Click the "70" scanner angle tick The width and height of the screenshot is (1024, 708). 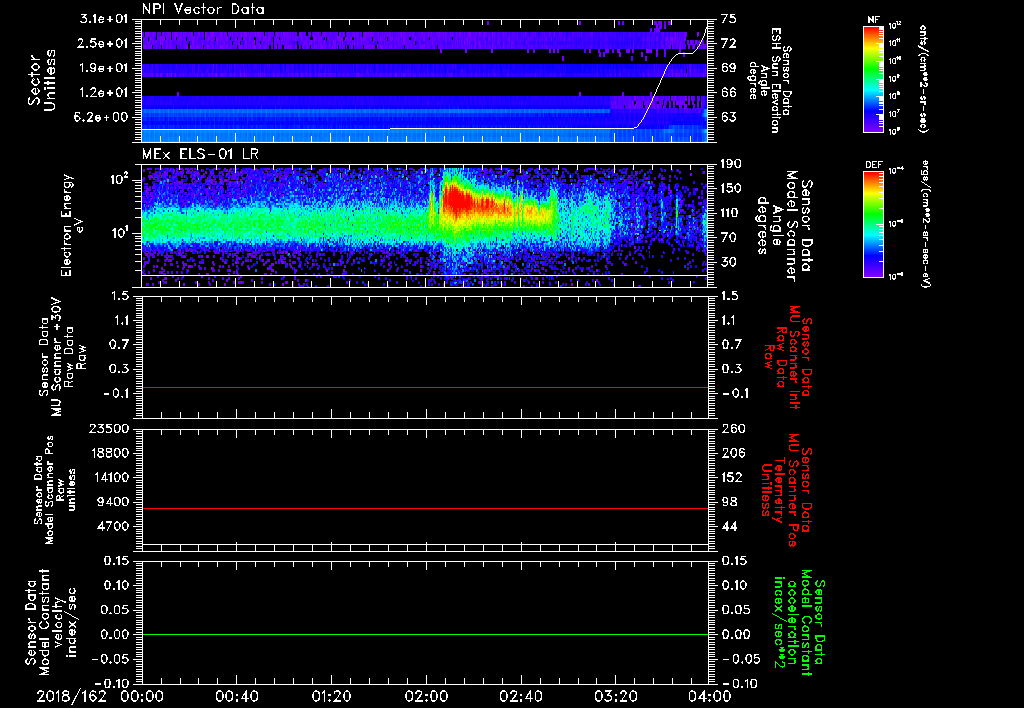click(729, 238)
